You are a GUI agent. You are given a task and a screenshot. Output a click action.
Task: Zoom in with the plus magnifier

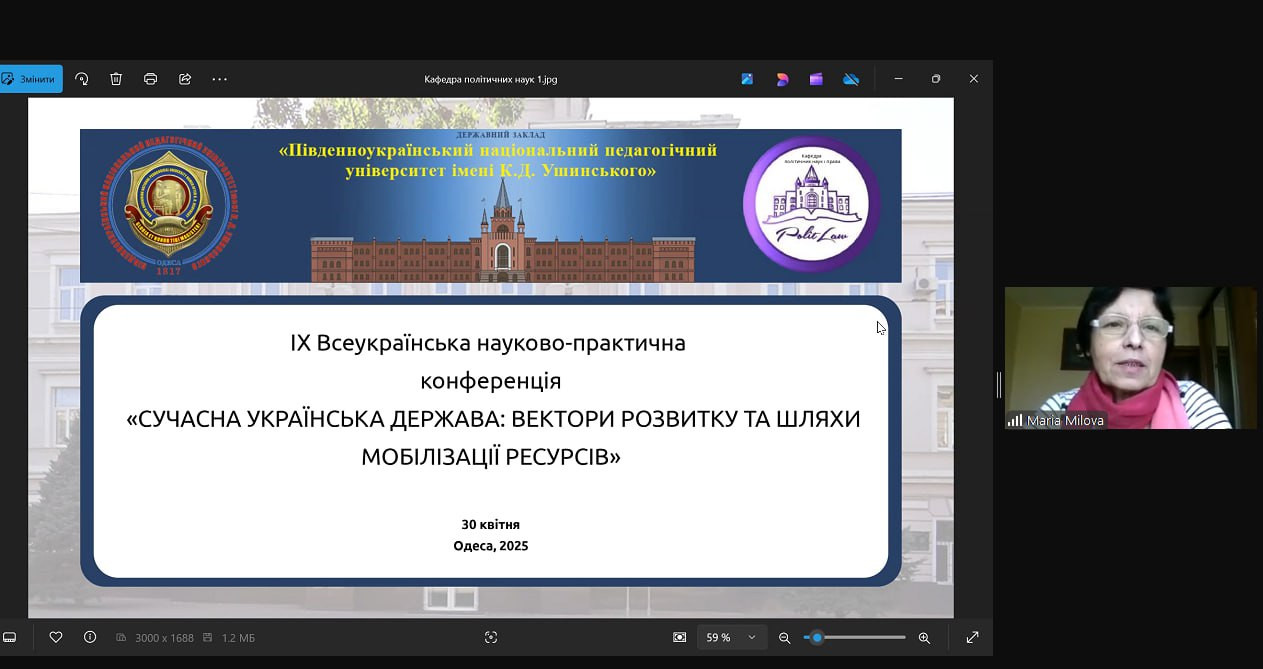click(x=924, y=637)
